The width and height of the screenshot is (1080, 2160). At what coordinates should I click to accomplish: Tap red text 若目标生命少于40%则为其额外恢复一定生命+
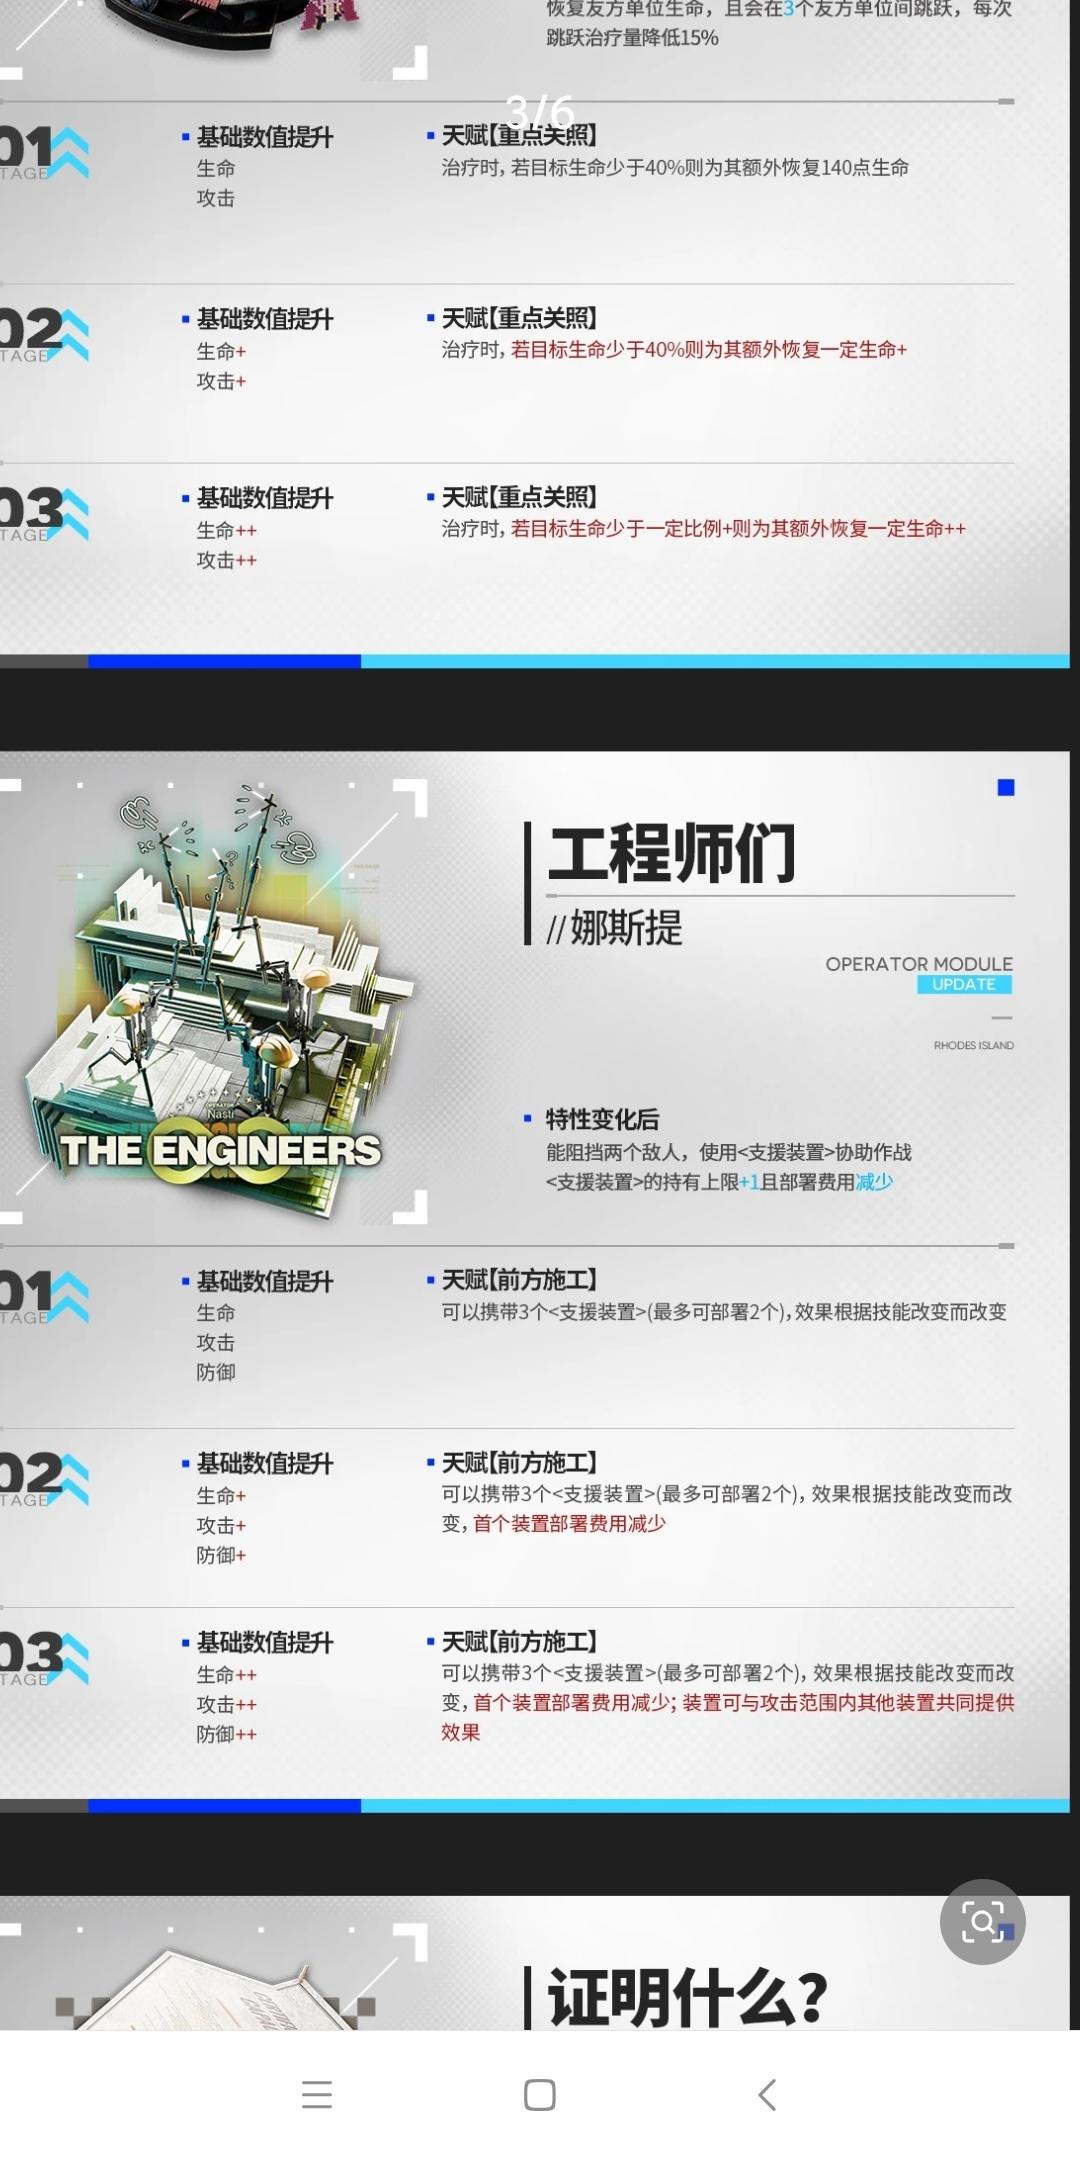[709, 350]
